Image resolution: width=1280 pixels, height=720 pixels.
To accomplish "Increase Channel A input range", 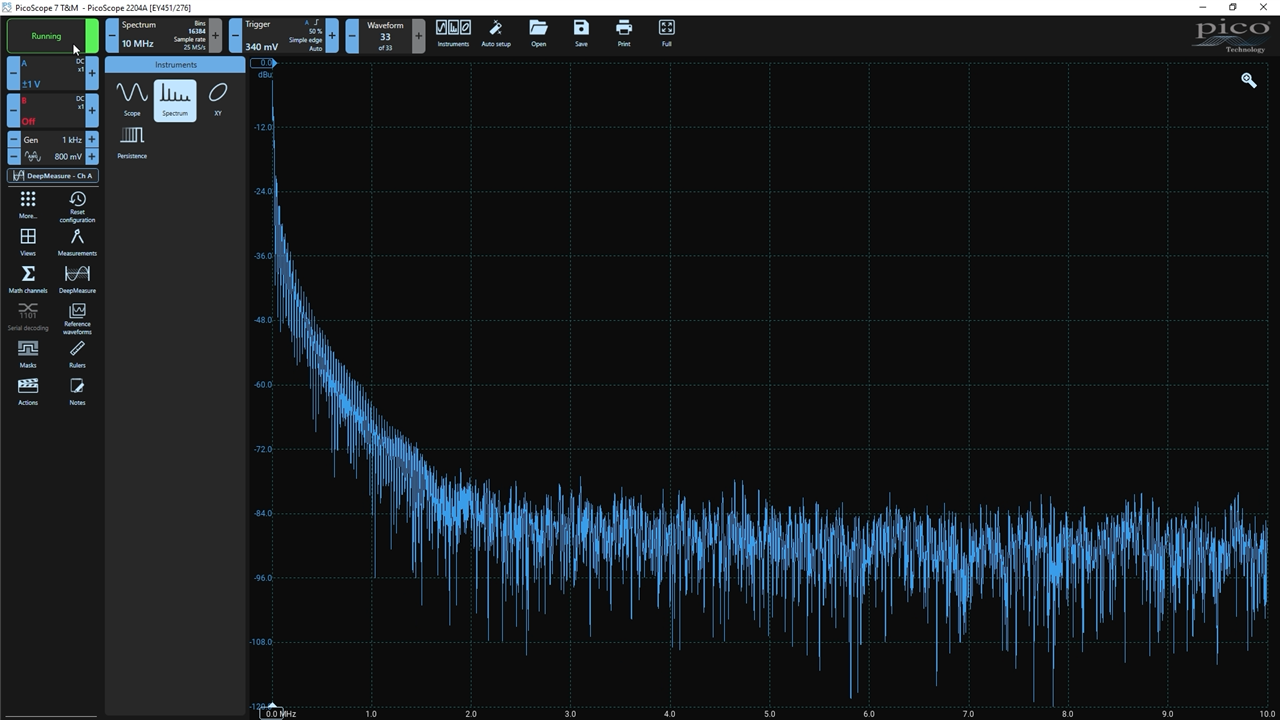I will pyautogui.click(x=92, y=74).
